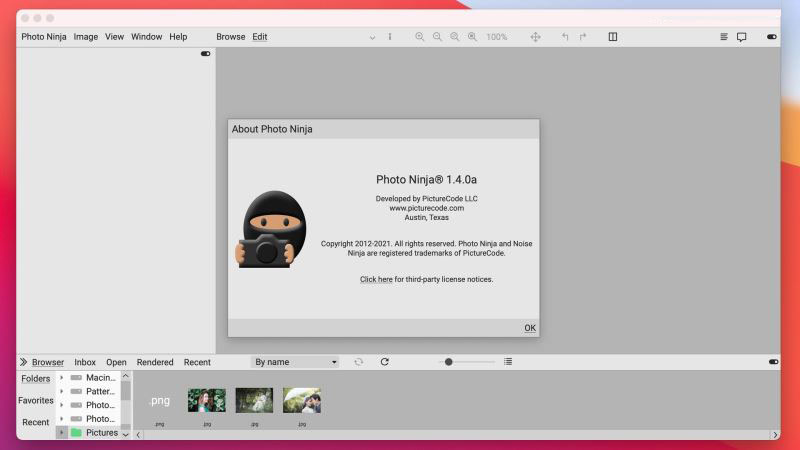Open the Photo Ninja menu
The height and width of the screenshot is (450, 800).
(44, 37)
